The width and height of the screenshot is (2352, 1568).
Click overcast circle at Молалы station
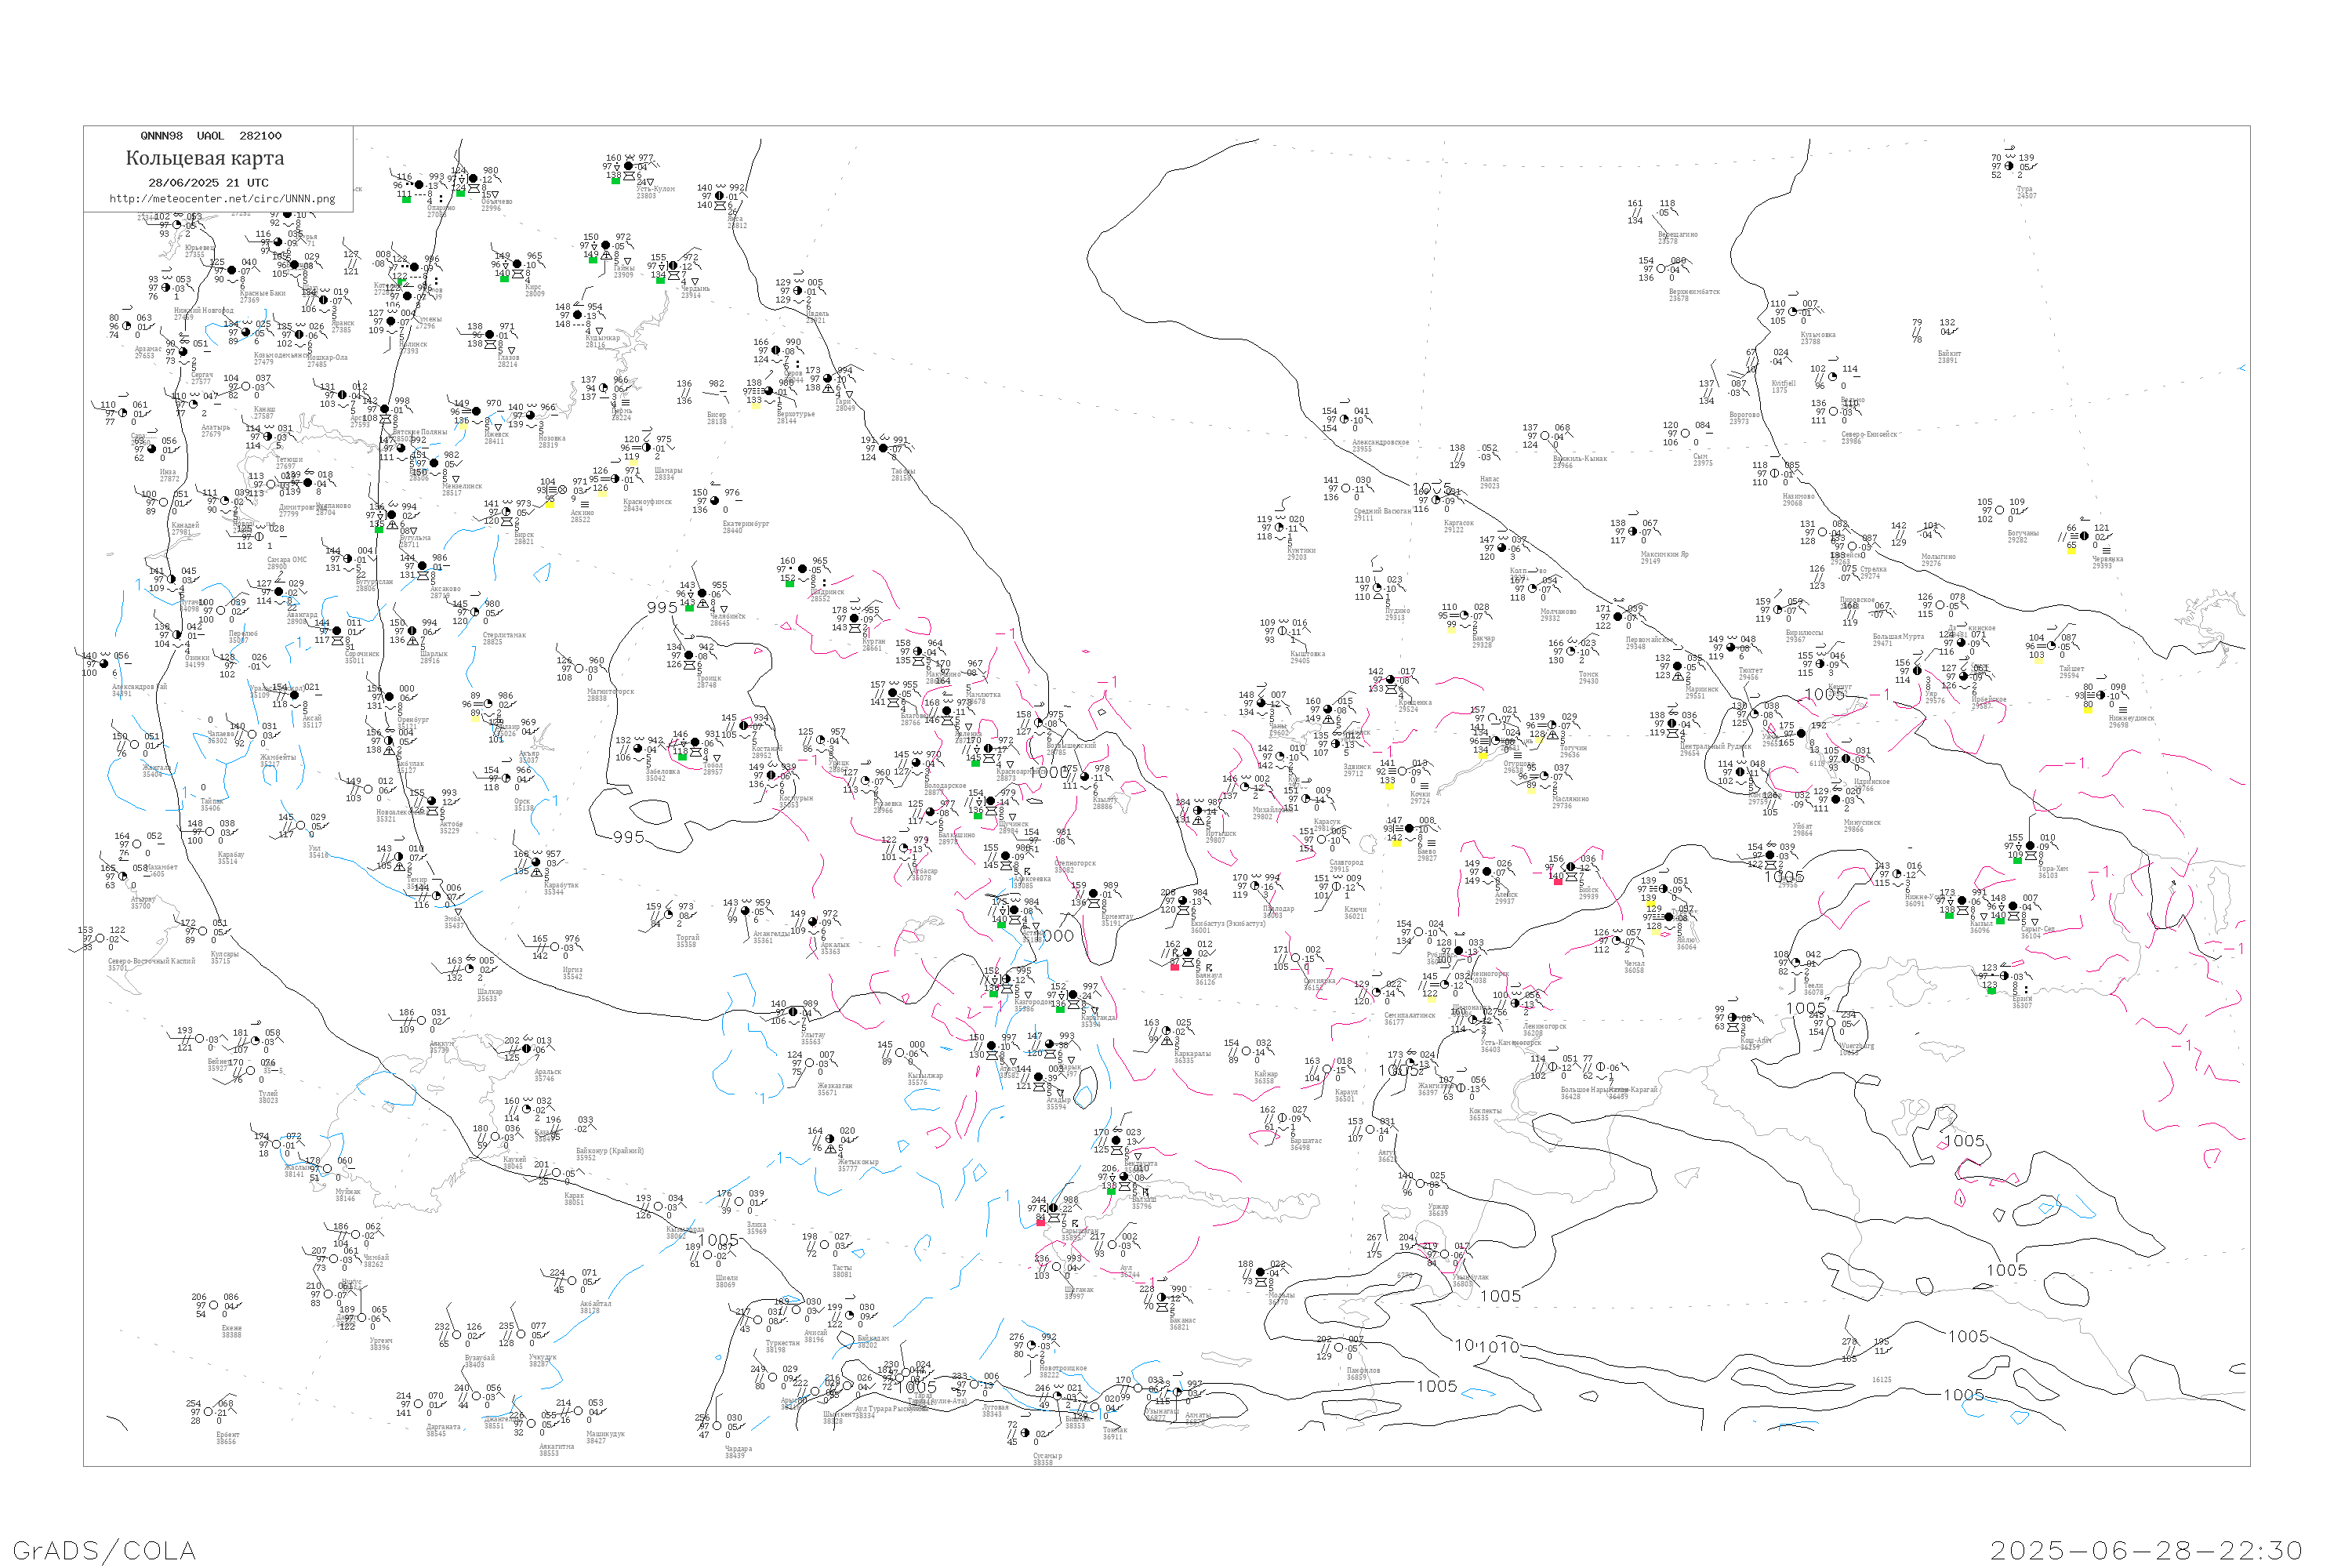[1261, 1272]
